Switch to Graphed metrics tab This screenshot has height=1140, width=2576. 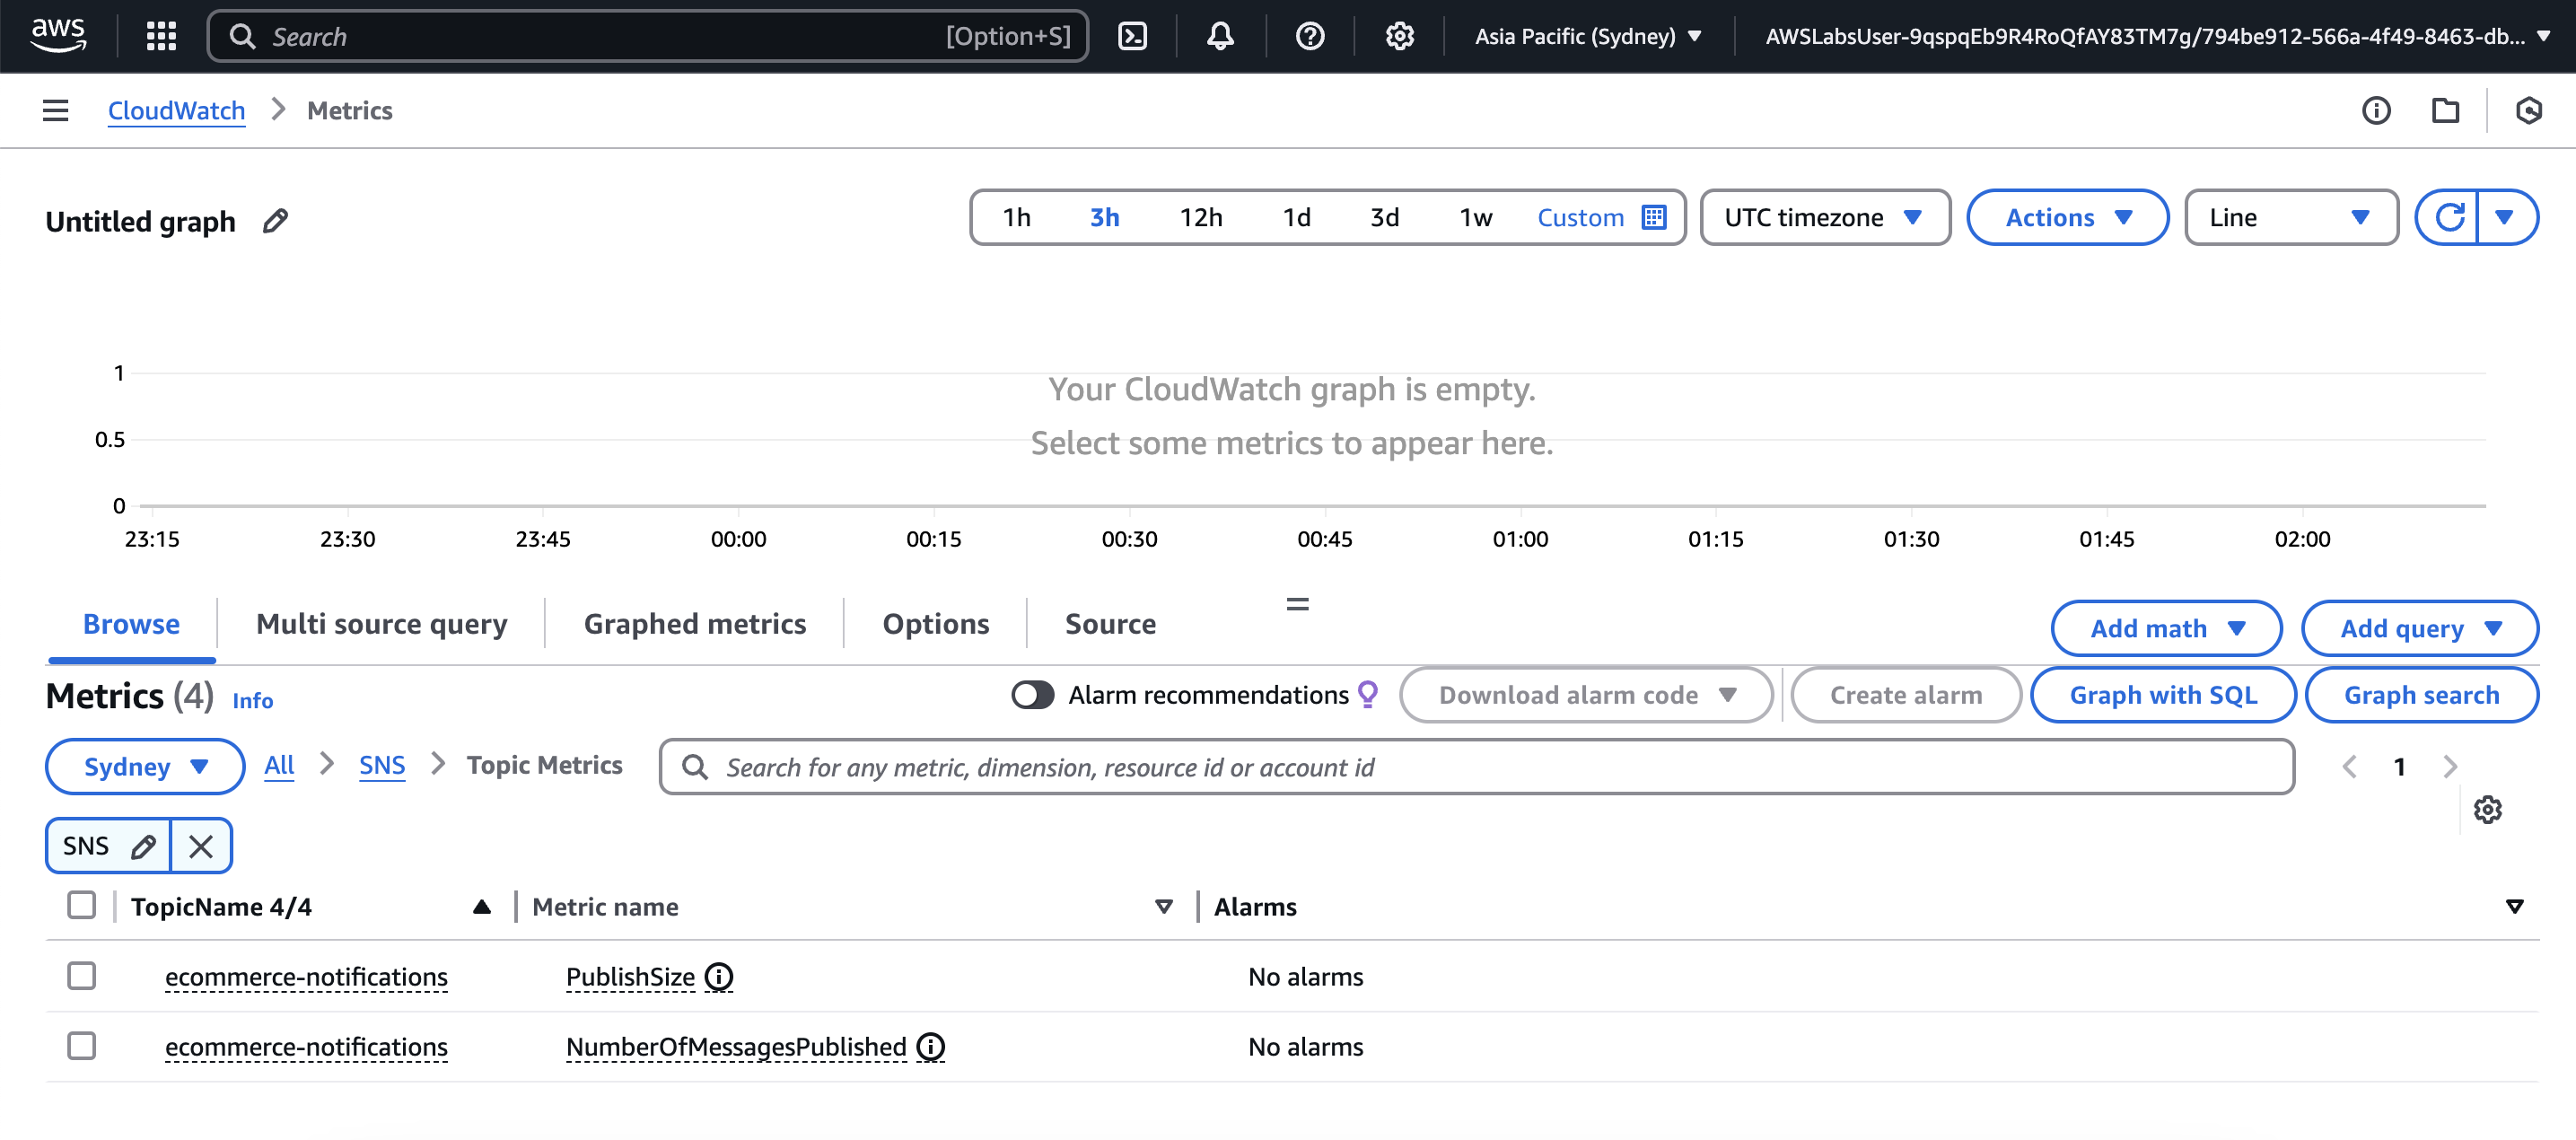pyautogui.click(x=694, y=623)
